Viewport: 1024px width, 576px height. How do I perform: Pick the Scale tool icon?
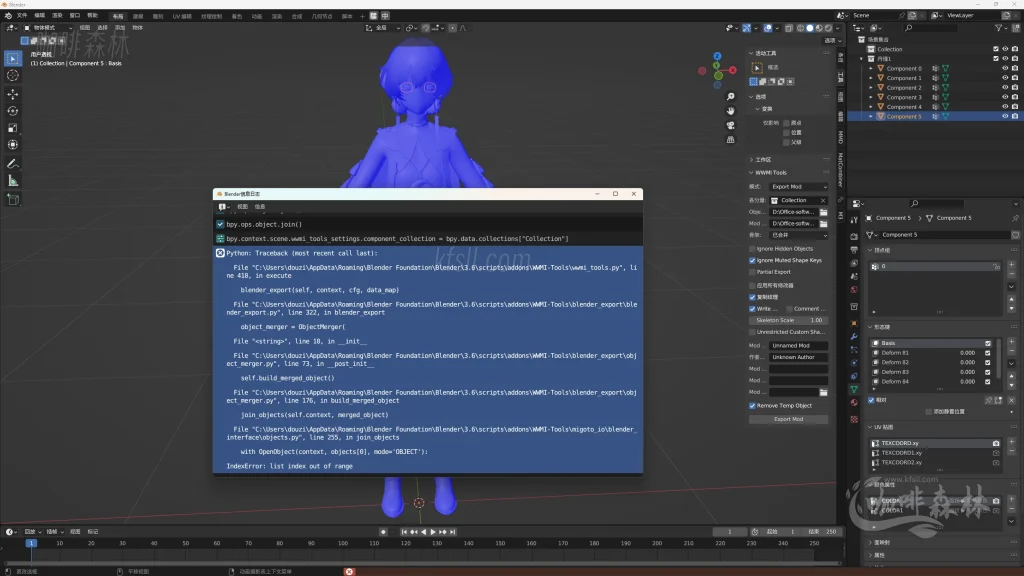(13, 128)
